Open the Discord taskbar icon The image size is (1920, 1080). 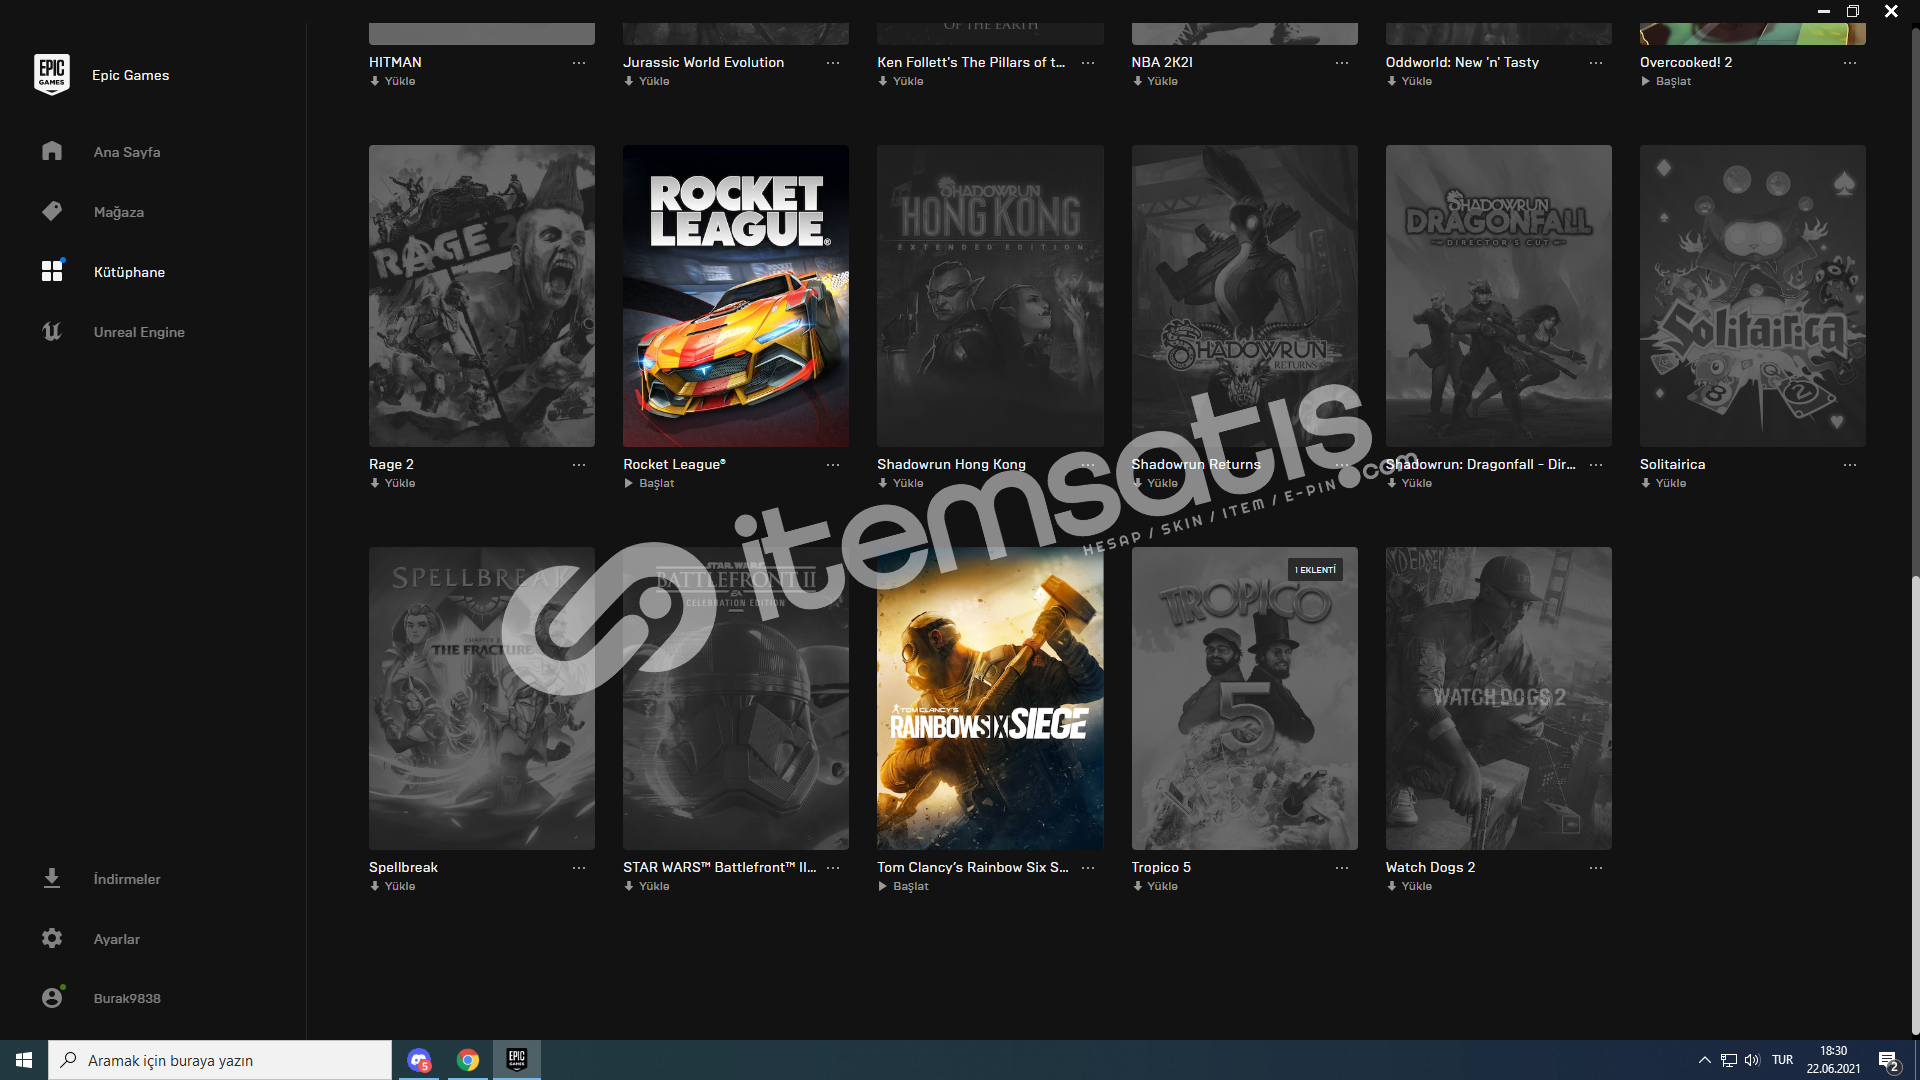(419, 1060)
